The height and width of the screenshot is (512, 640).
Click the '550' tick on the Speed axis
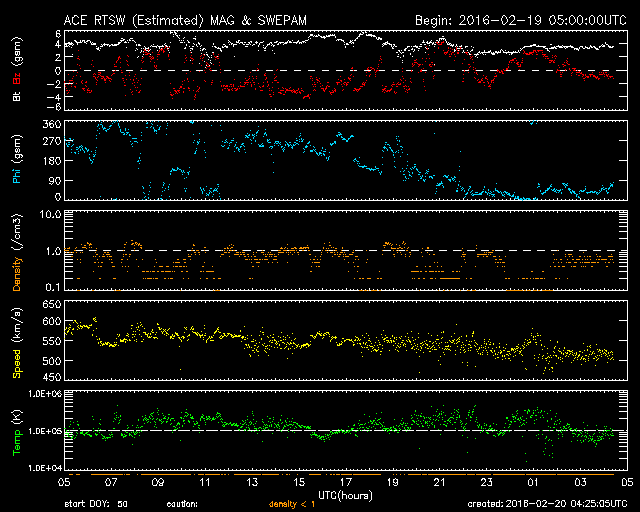click(x=52, y=341)
